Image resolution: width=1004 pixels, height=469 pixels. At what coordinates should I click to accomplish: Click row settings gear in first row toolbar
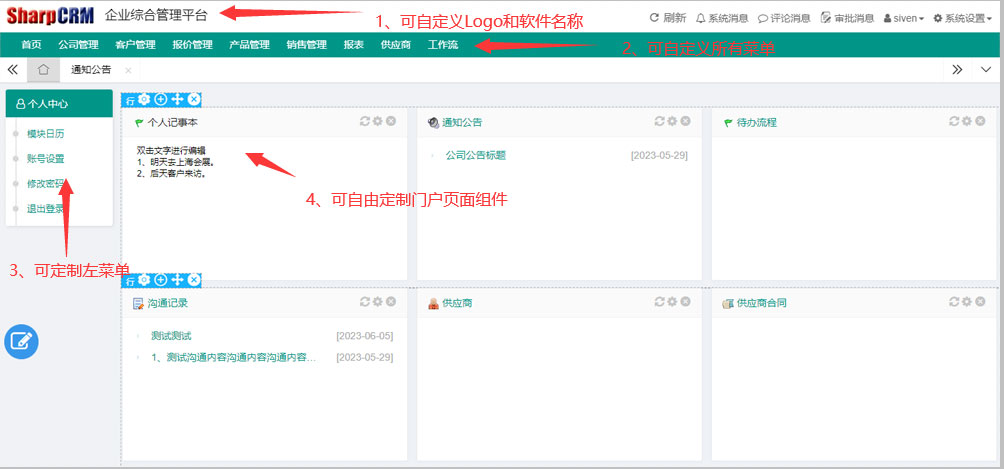pyautogui.click(x=144, y=99)
